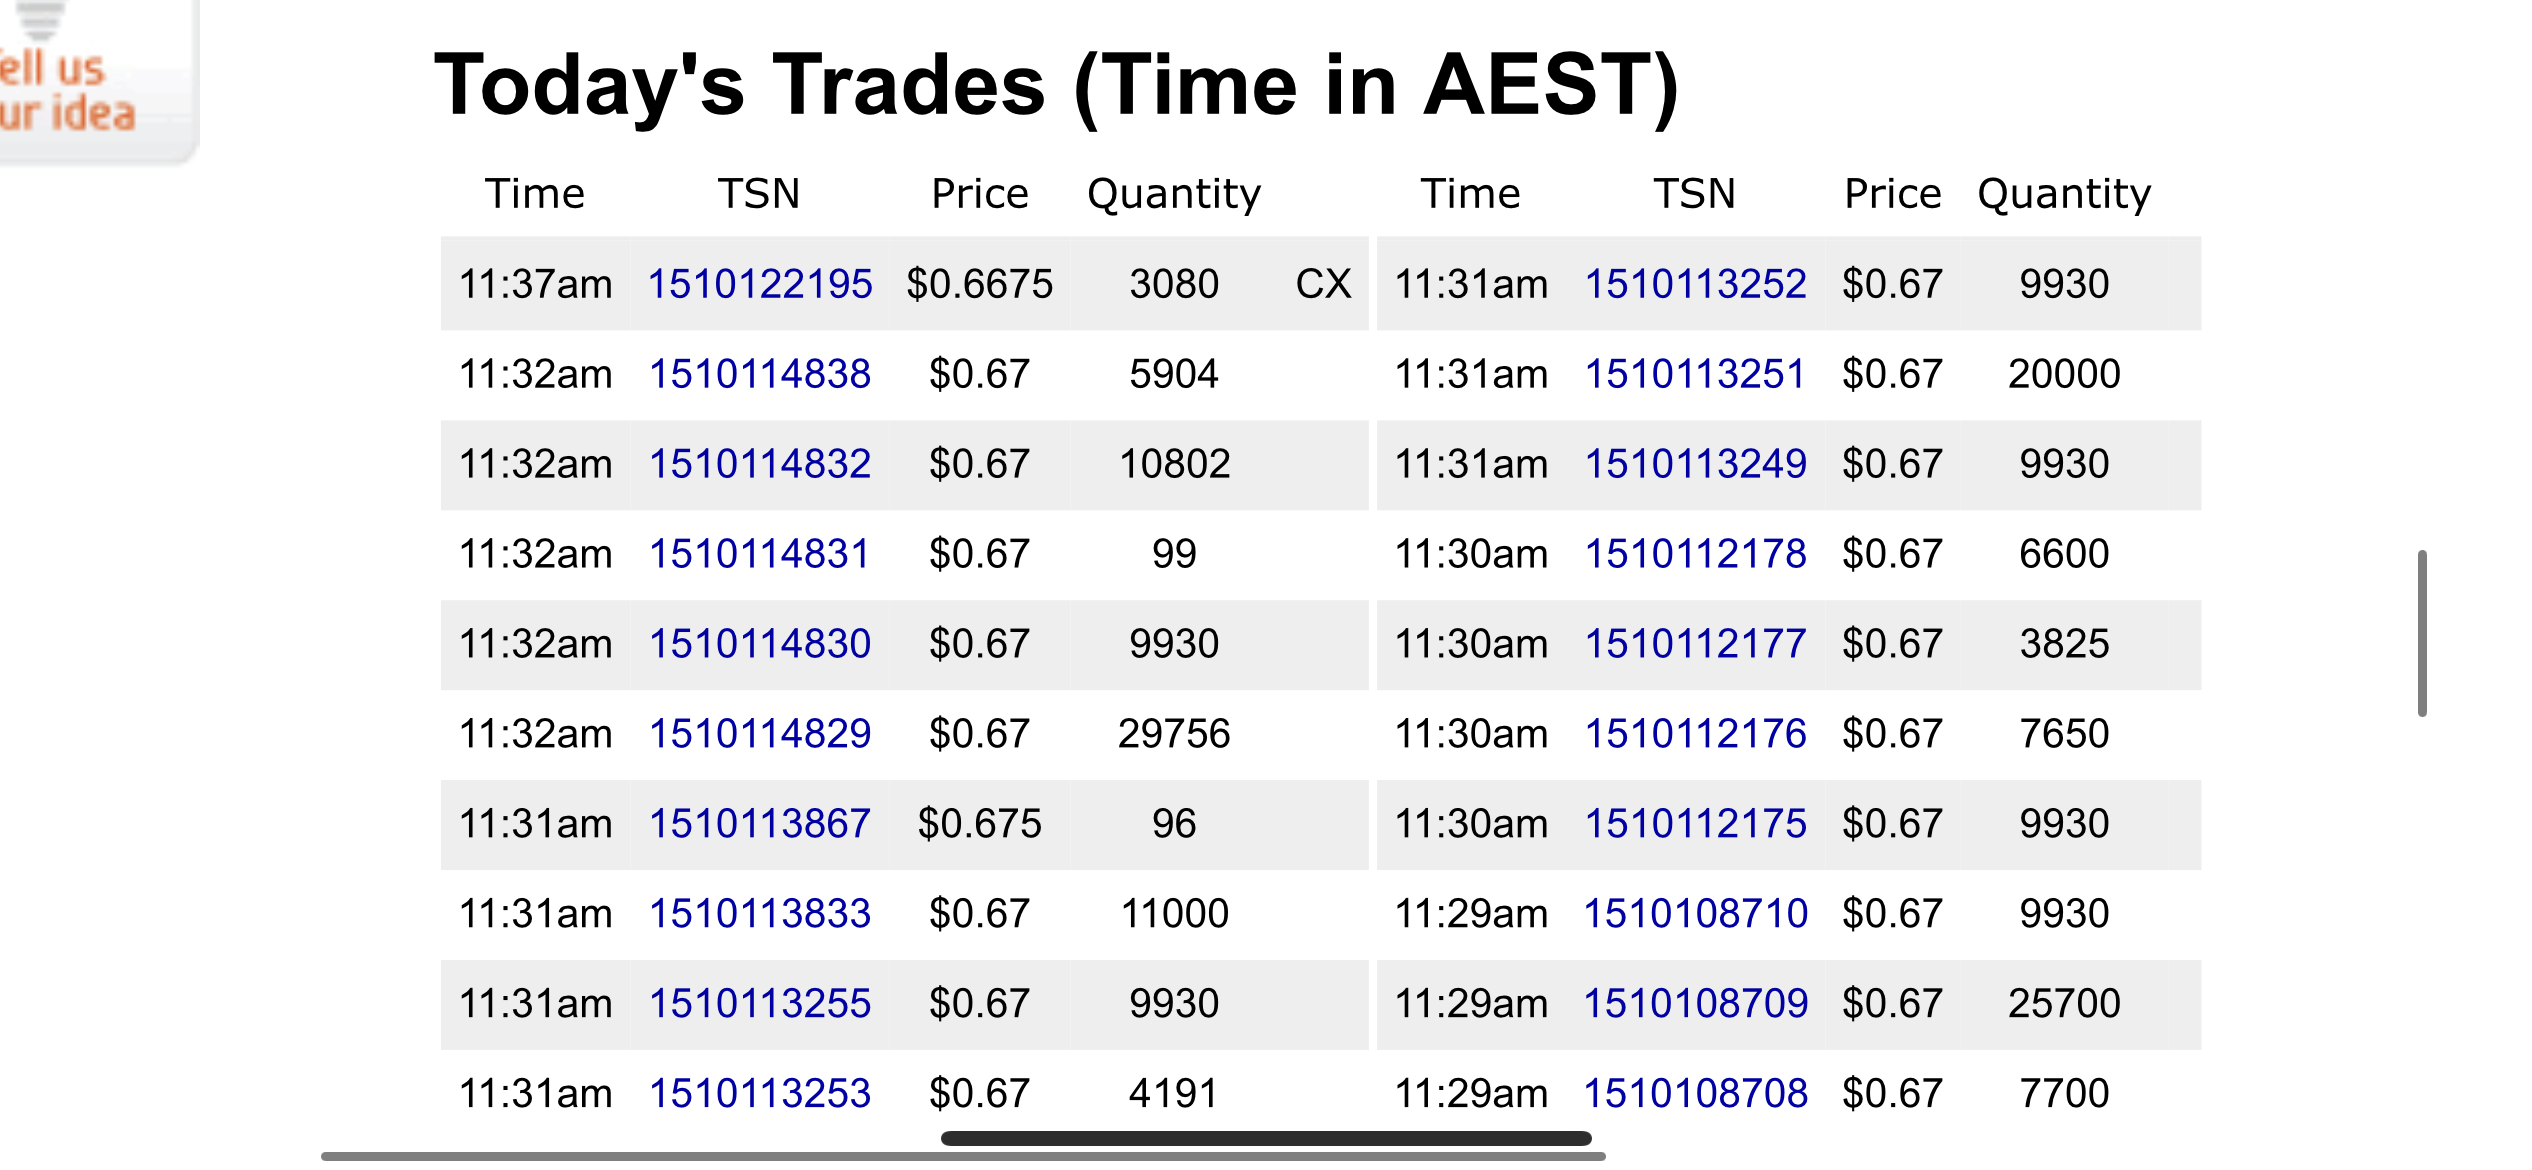The width and height of the screenshot is (2532, 1170).
Task: Open trade TSN 1510113833
Action: coord(760,914)
